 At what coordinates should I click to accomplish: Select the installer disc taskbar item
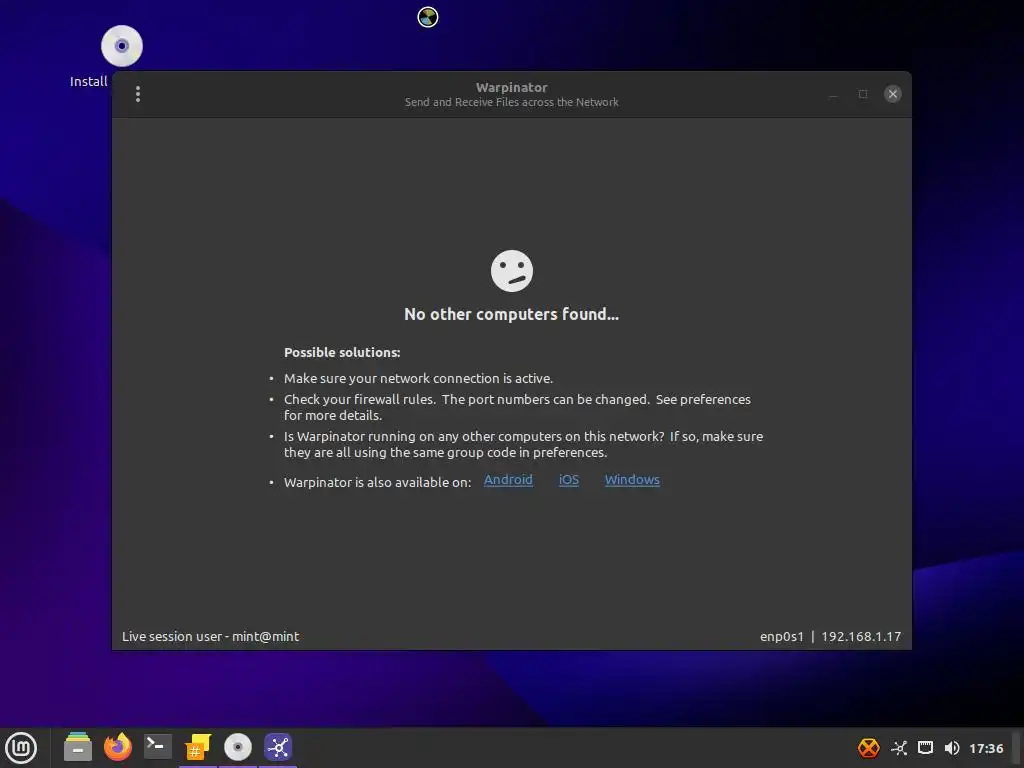238,747
